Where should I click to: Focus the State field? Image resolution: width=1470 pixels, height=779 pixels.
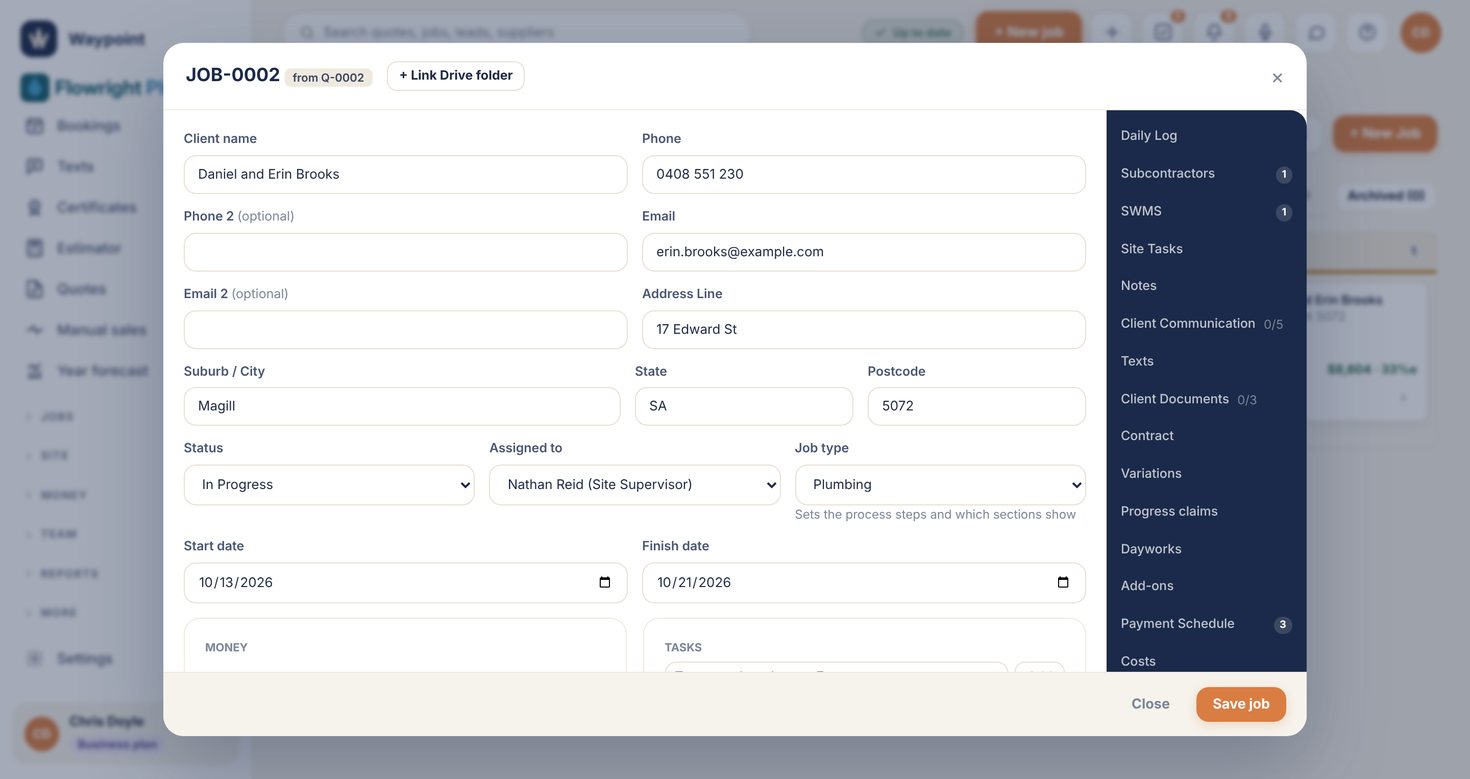pos(744,407)
